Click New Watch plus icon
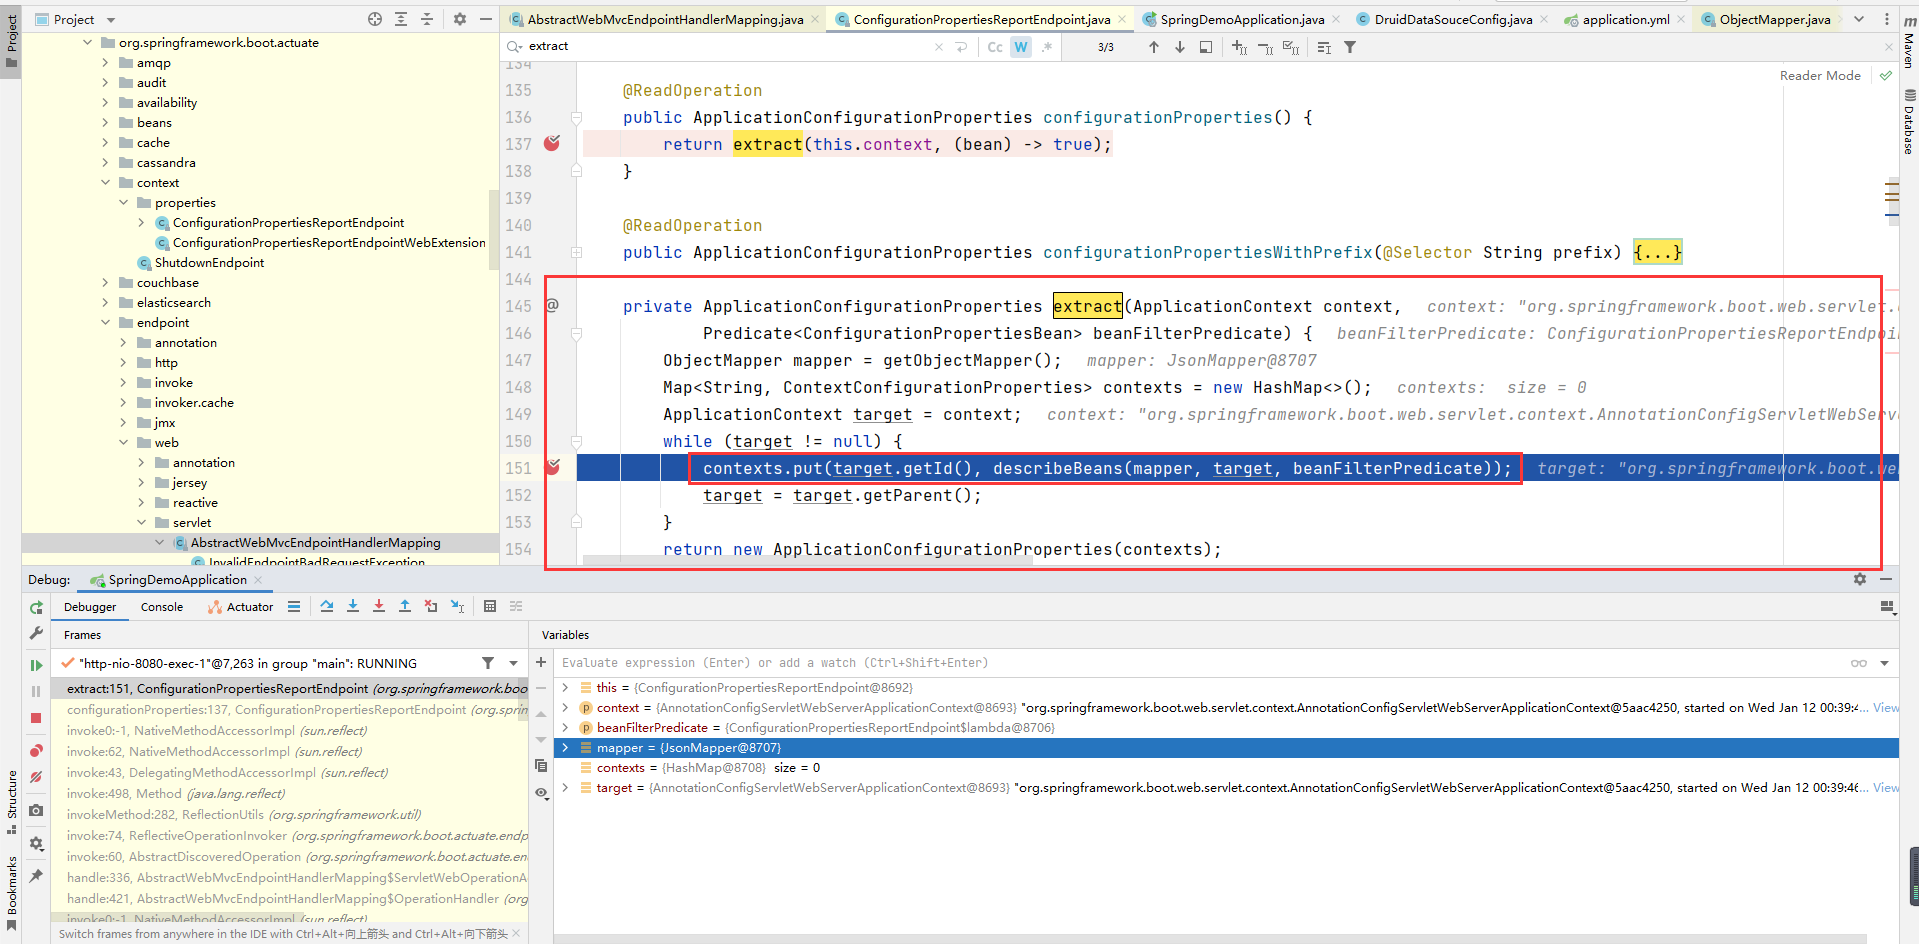This screenshot has height=944, width=1919. (541, 662)
